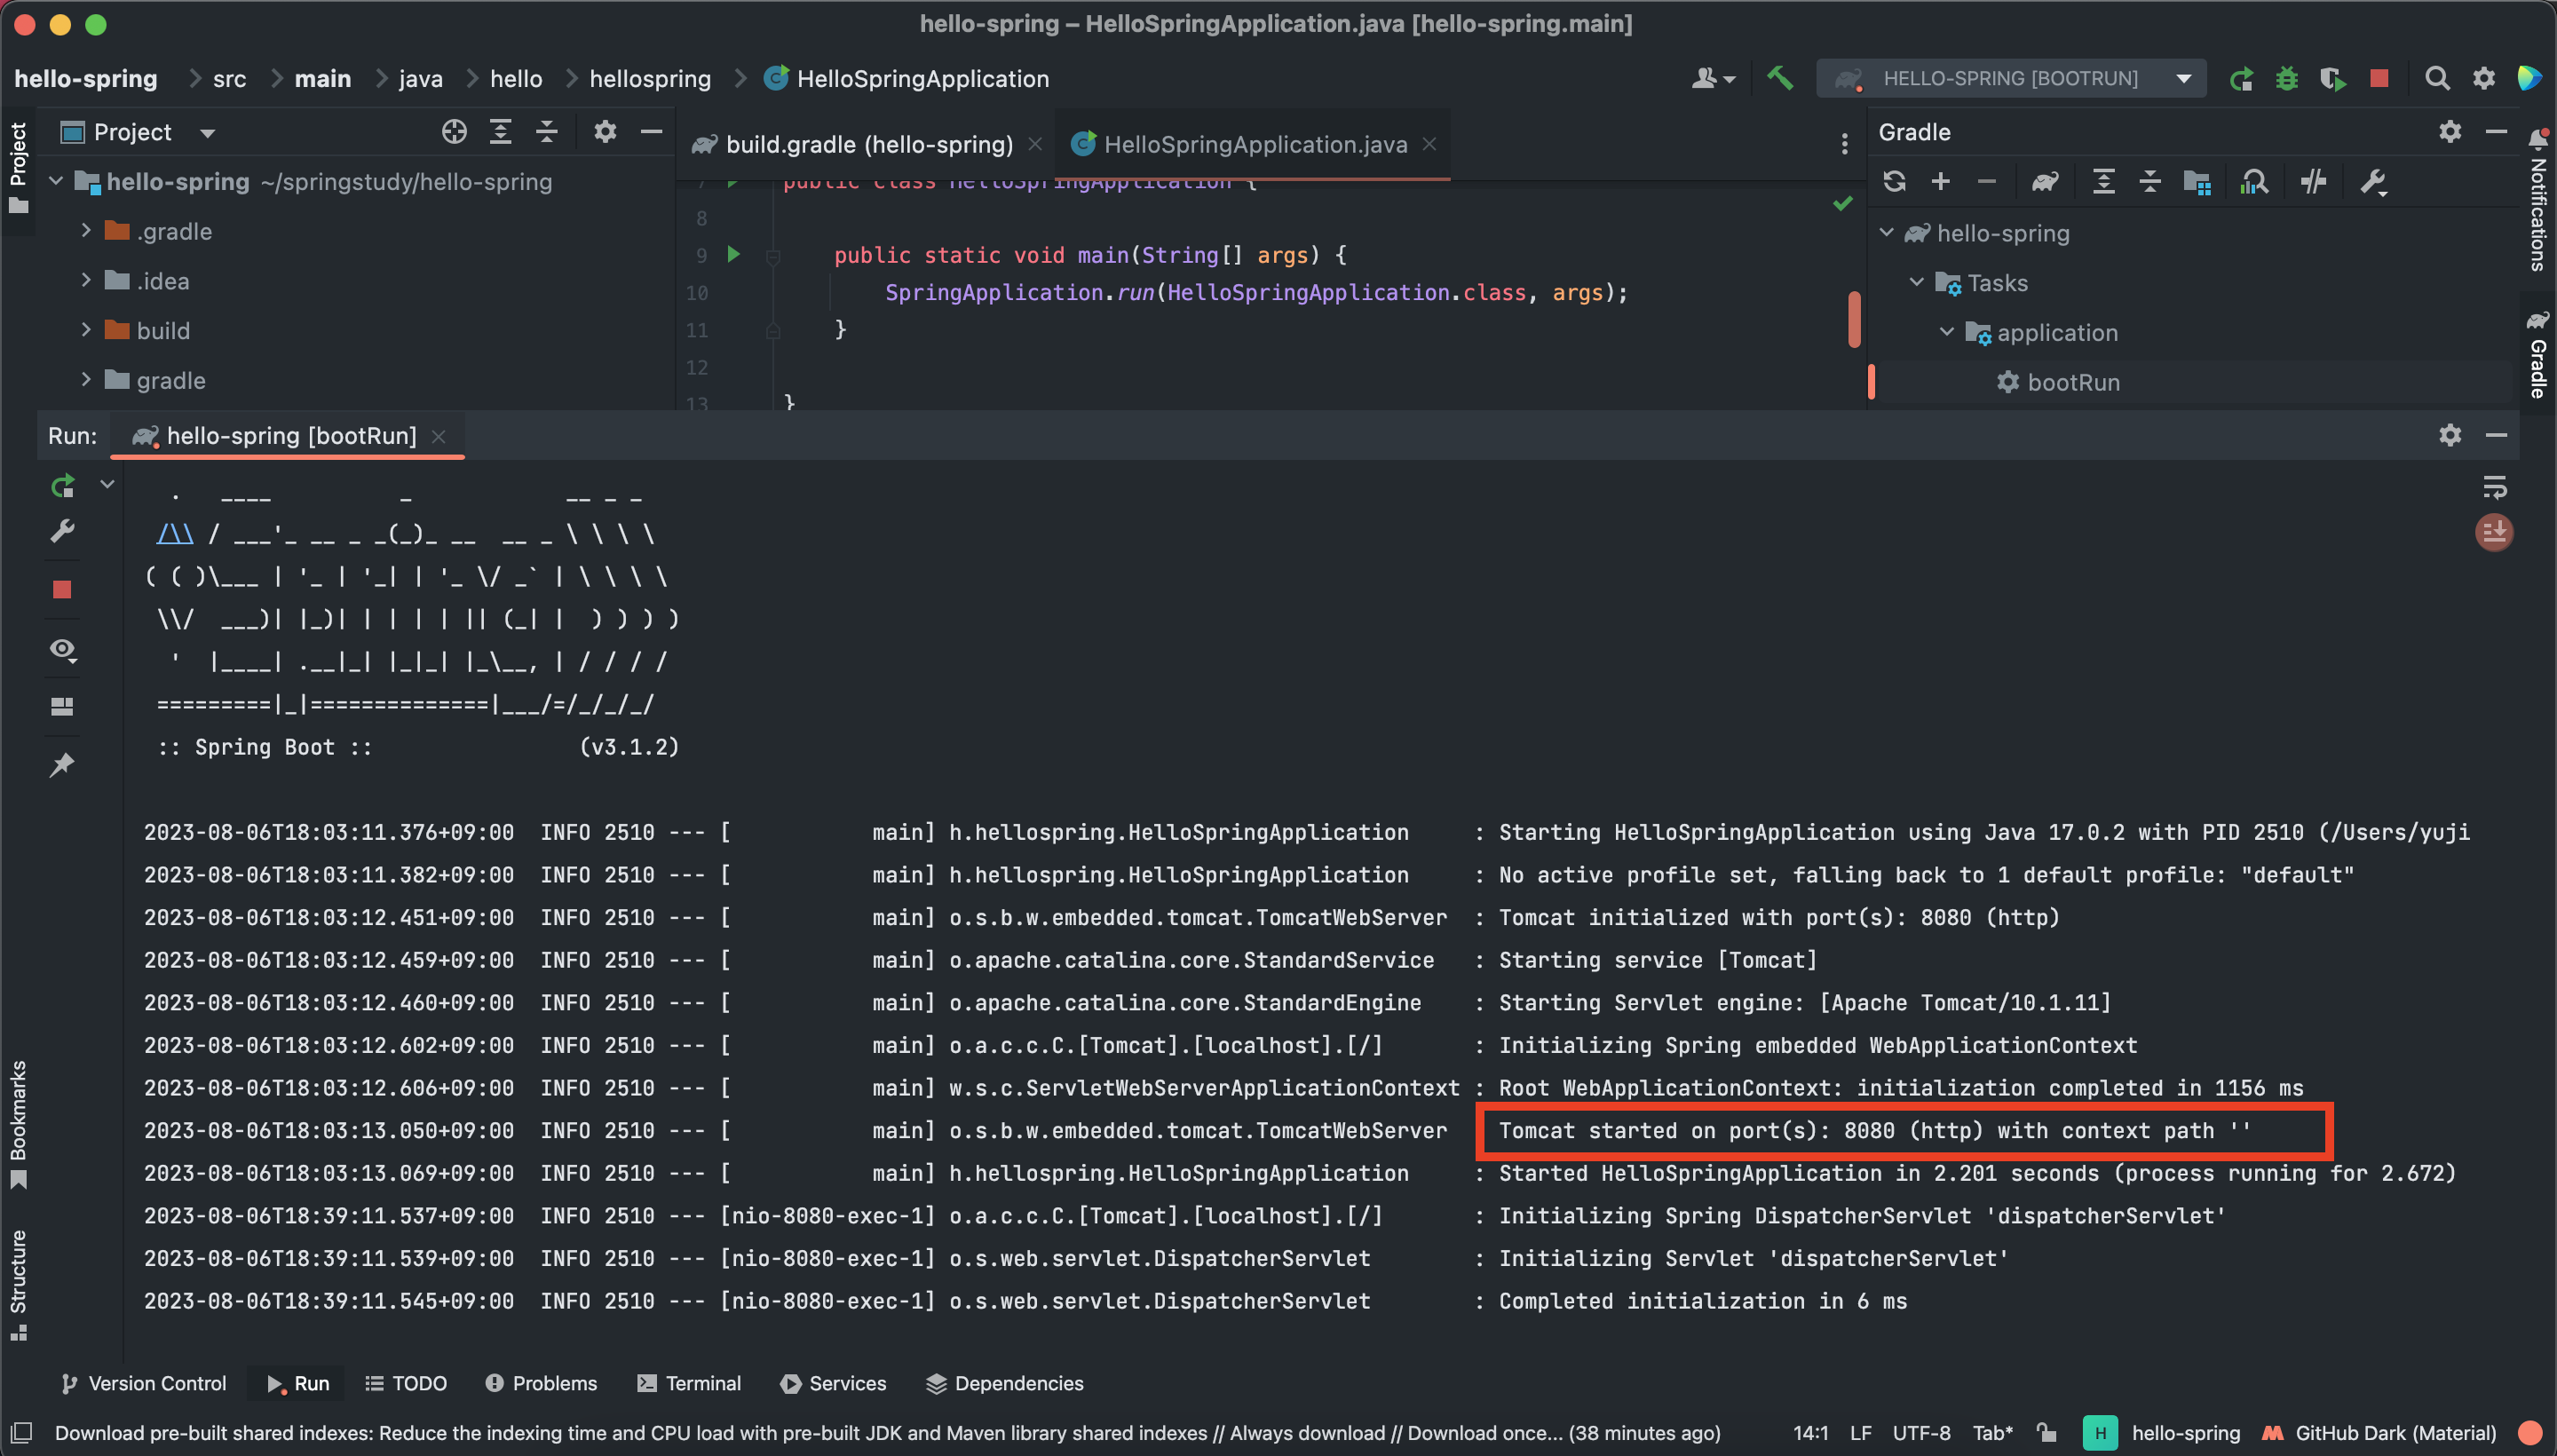
Task: Stop process in Run tool window sidebar
Action: click(62, 589)
